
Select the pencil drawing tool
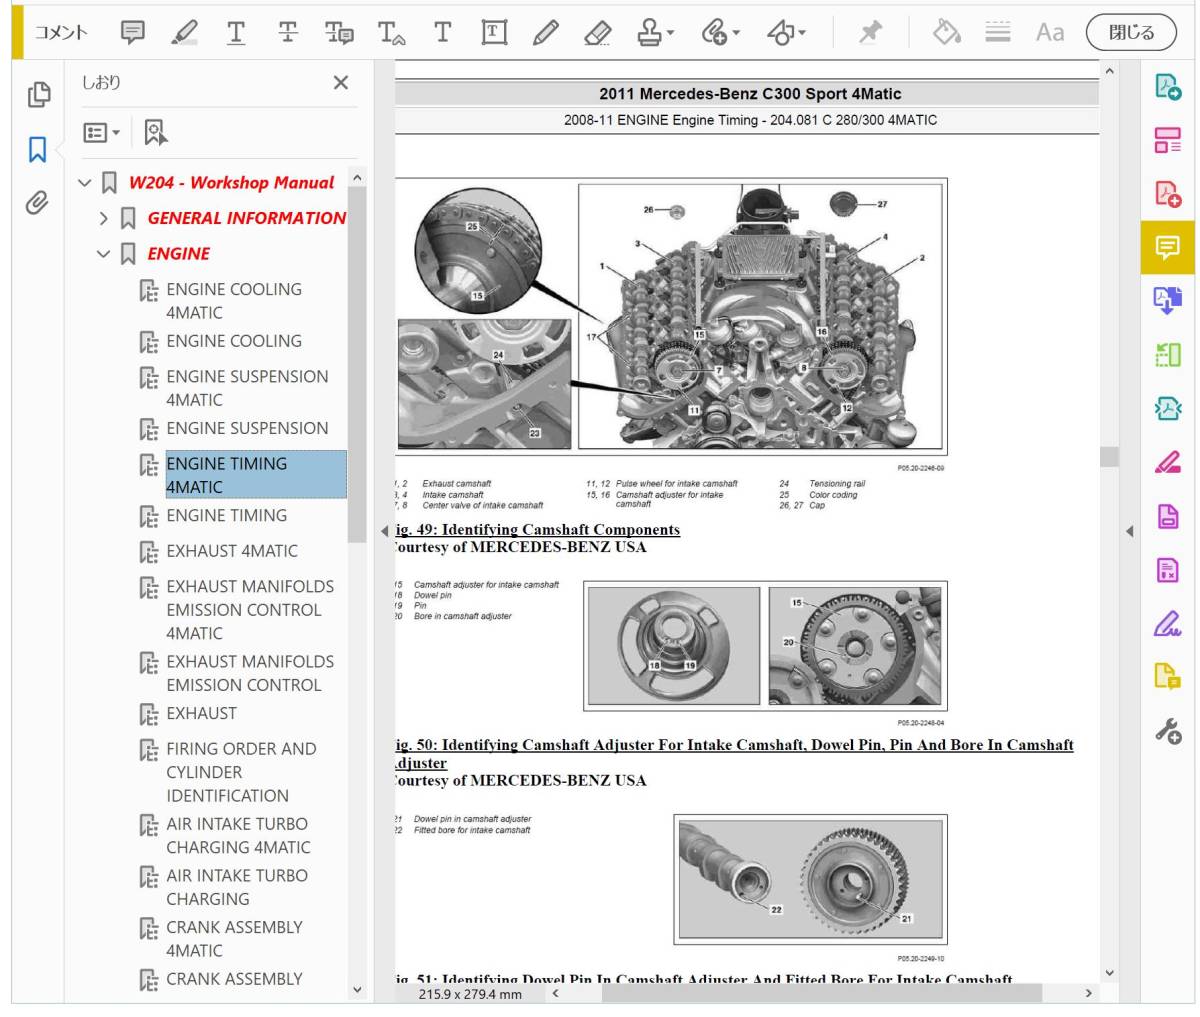coord(546,32)
